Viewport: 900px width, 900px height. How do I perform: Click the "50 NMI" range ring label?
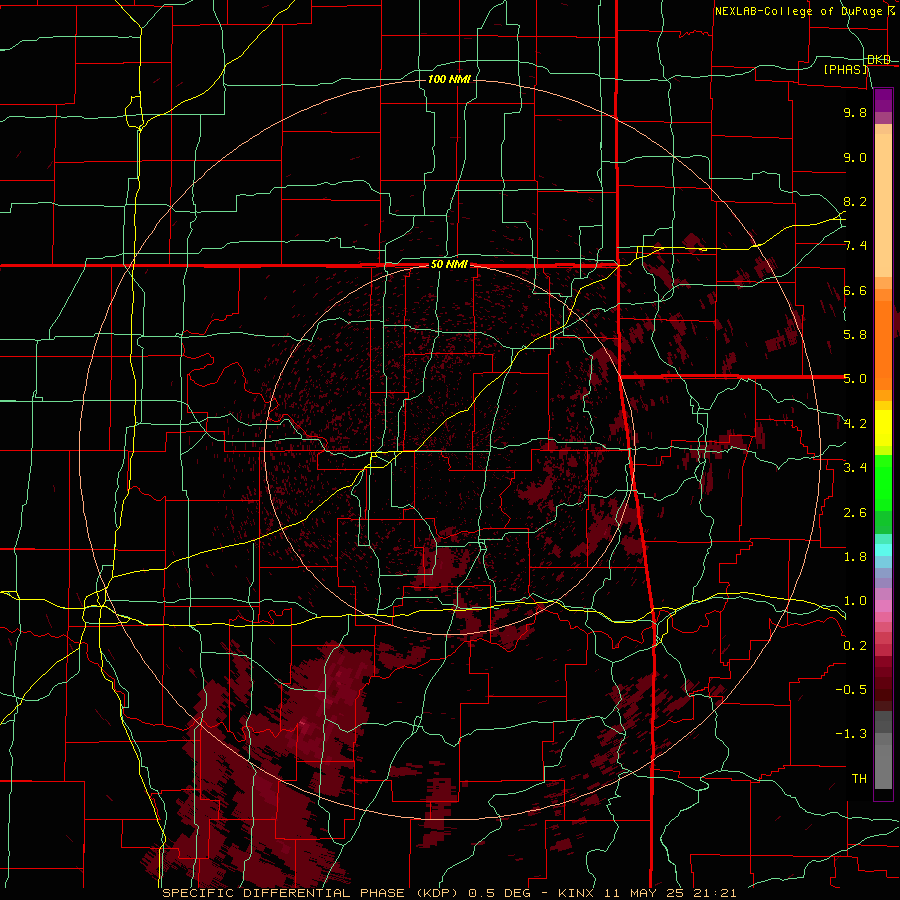(x=449, y=265)
